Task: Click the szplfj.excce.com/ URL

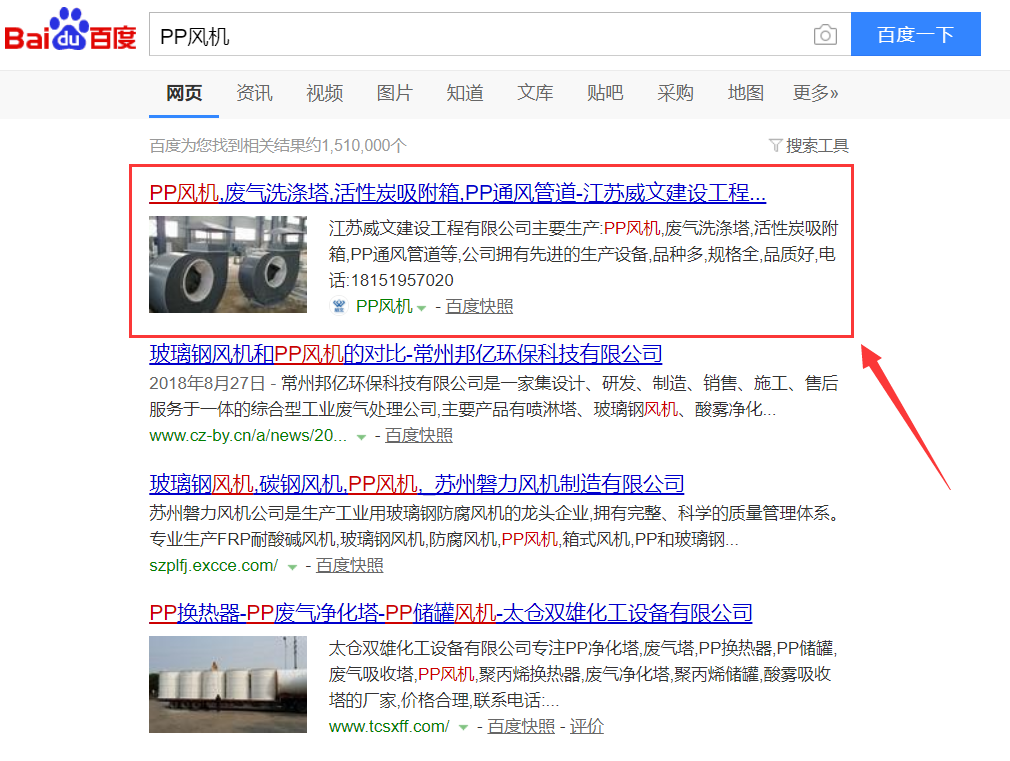Action: (214, 566)
